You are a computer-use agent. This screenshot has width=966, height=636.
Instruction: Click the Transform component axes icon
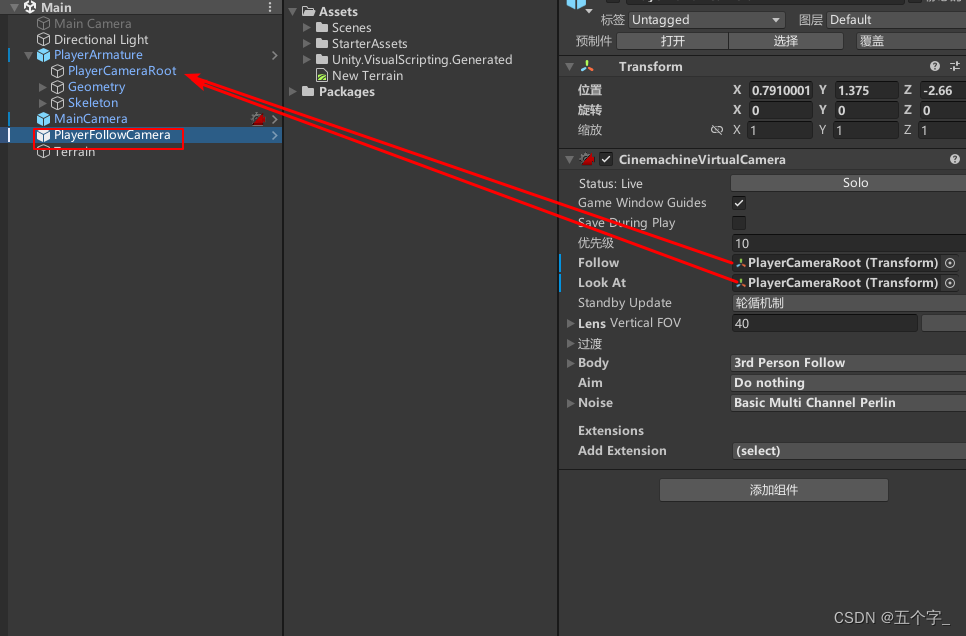point(587,66)
